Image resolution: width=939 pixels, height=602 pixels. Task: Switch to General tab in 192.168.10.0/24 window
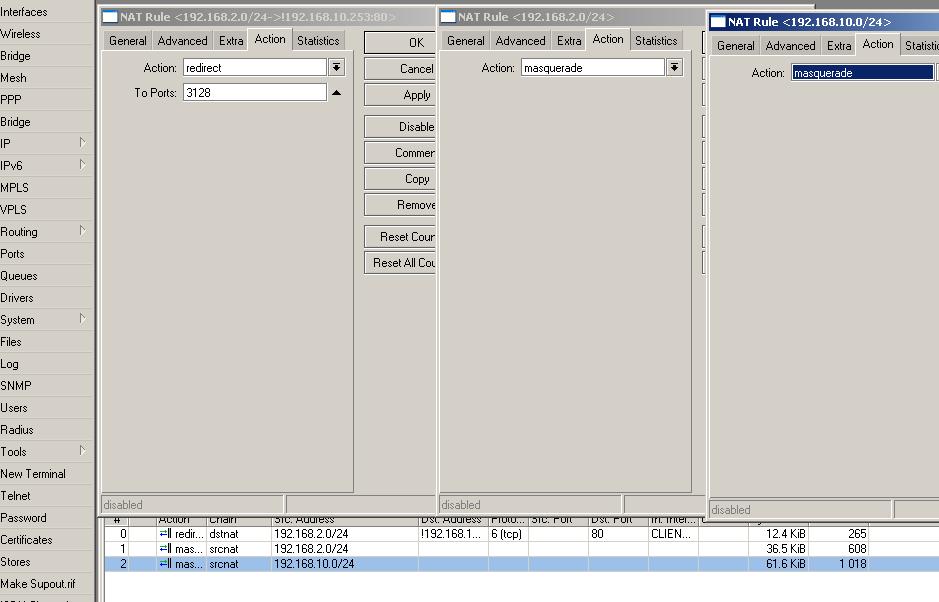(x=735, y=46)
